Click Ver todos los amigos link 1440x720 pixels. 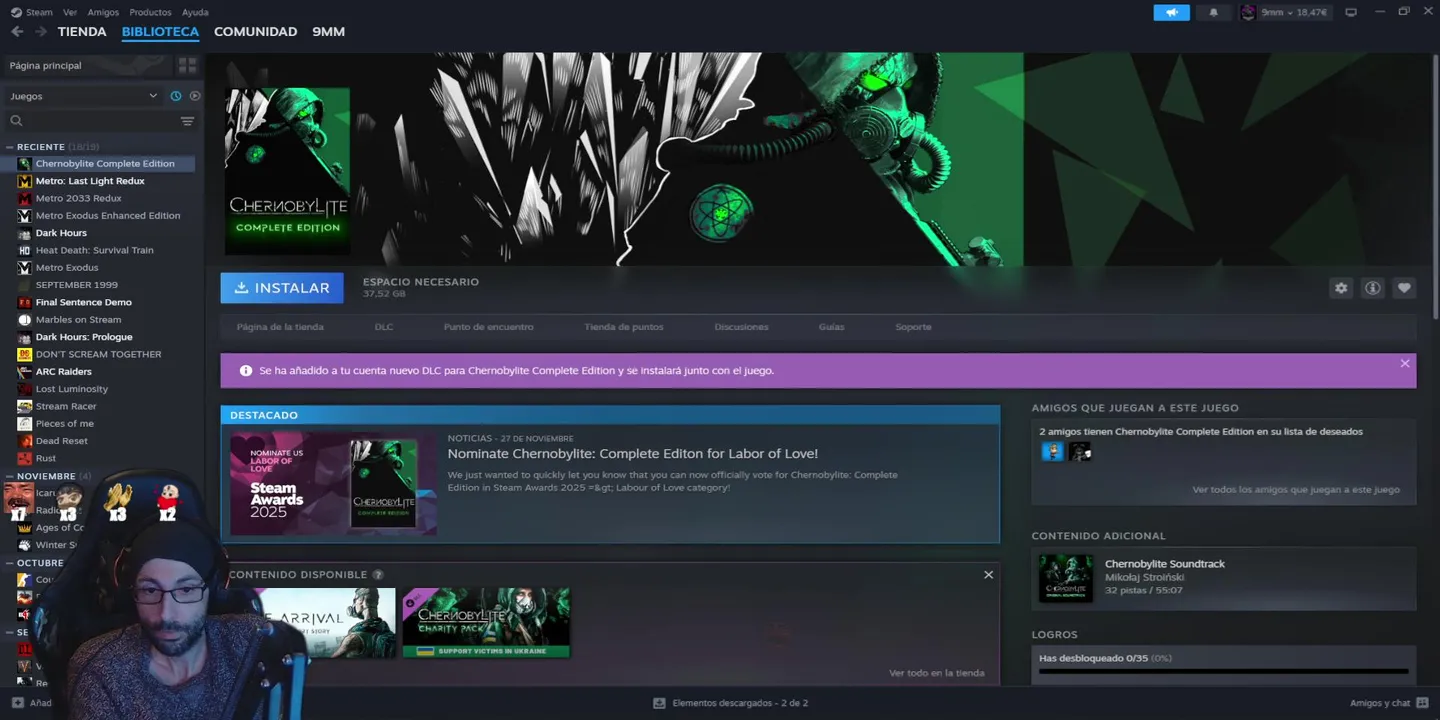point(1296,490)
